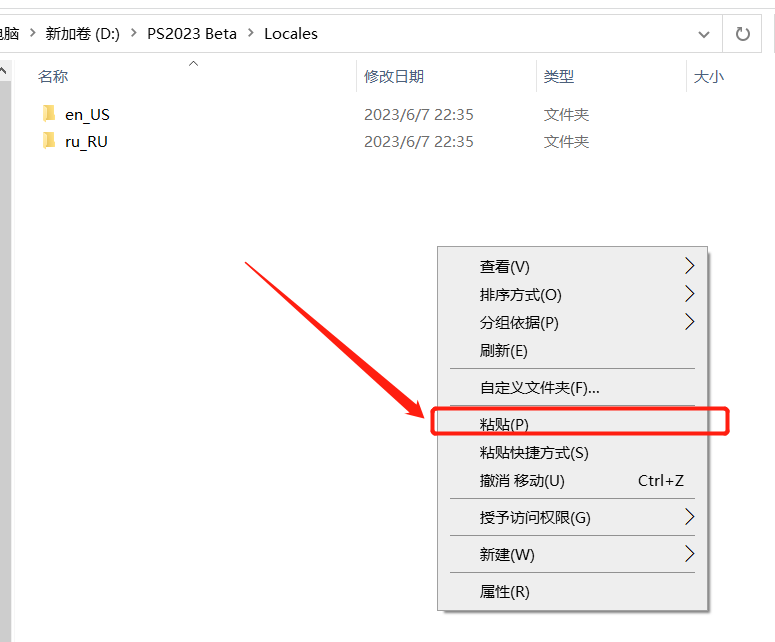Expand the 排序方式(O) submenu arrow
Viewport: 775px width, 642px height.
click(x=689, y=294)
